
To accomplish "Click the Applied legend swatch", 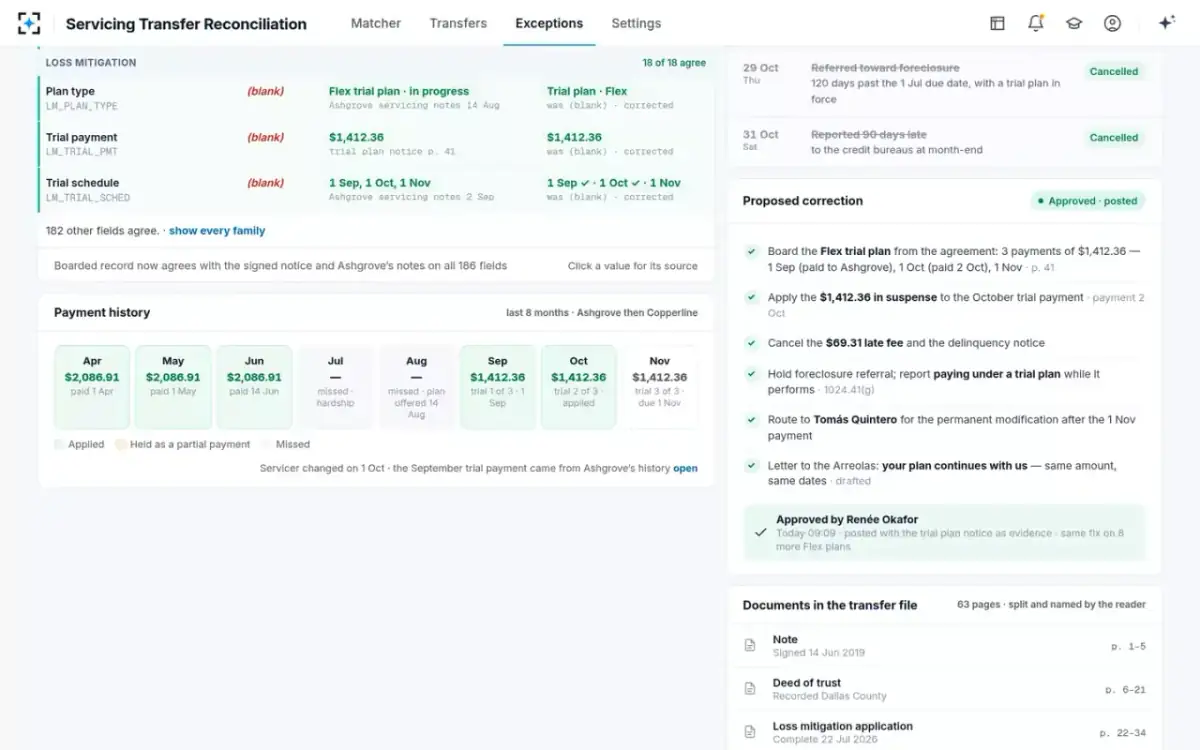I will tap(59, 444).
